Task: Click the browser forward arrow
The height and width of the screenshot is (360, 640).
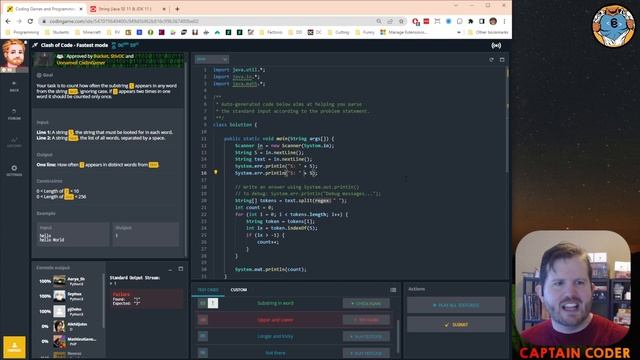Action: coord(19,21)
